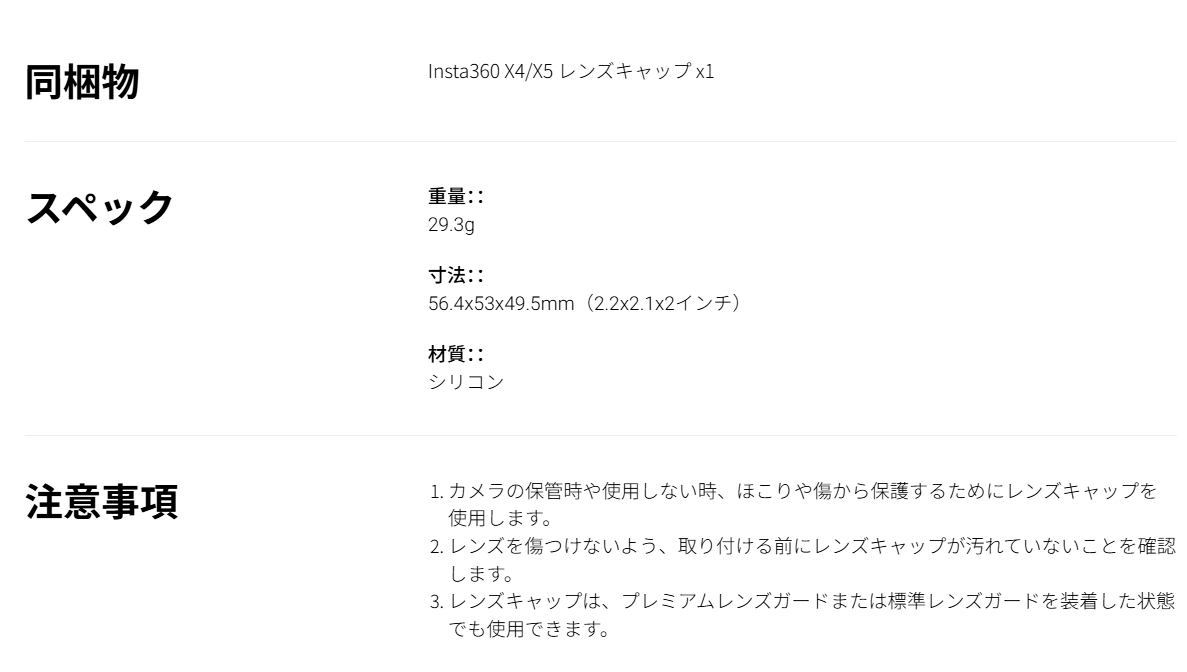This screenshot has width=1187, height=672.
Task: Select the 29.3g weight value
Action: coord(451,225)
